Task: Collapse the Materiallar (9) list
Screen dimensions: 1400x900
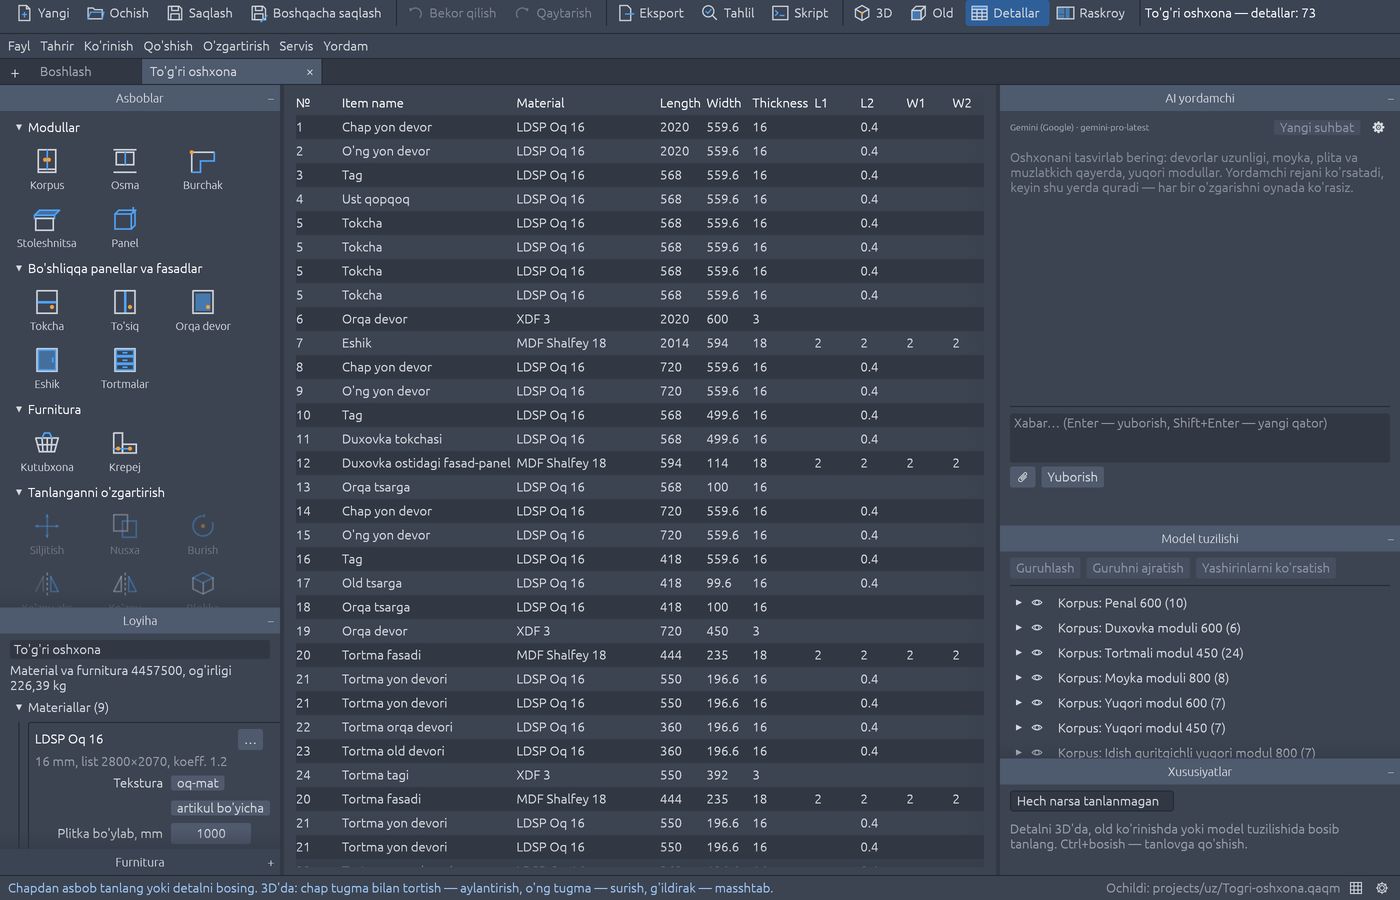Action: pyautogui.click(x=19, y=707)
